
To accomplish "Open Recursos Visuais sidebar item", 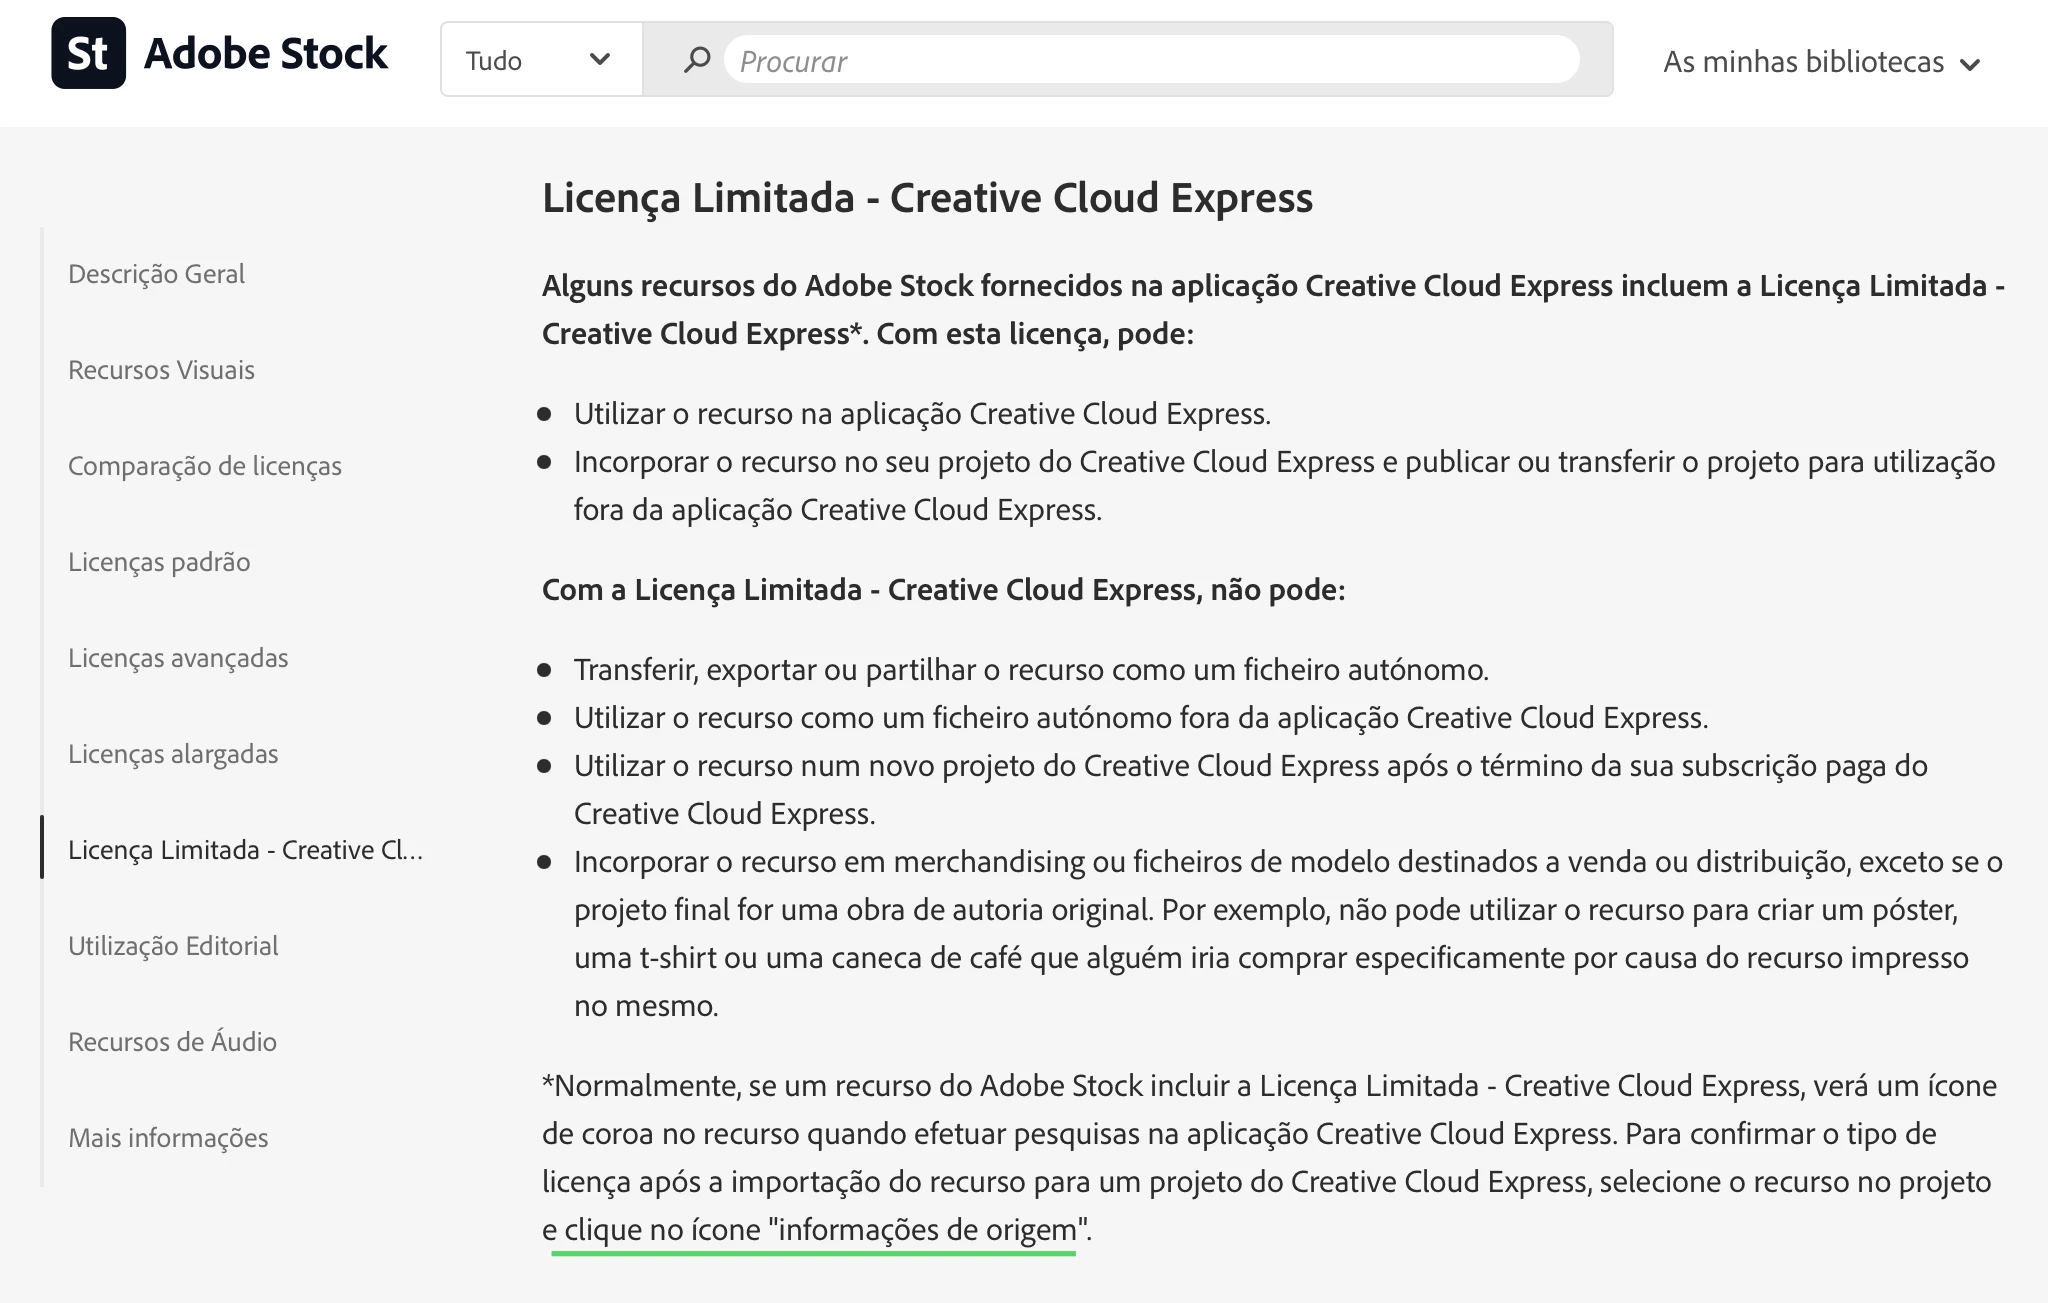I will (x=161, y=370).
